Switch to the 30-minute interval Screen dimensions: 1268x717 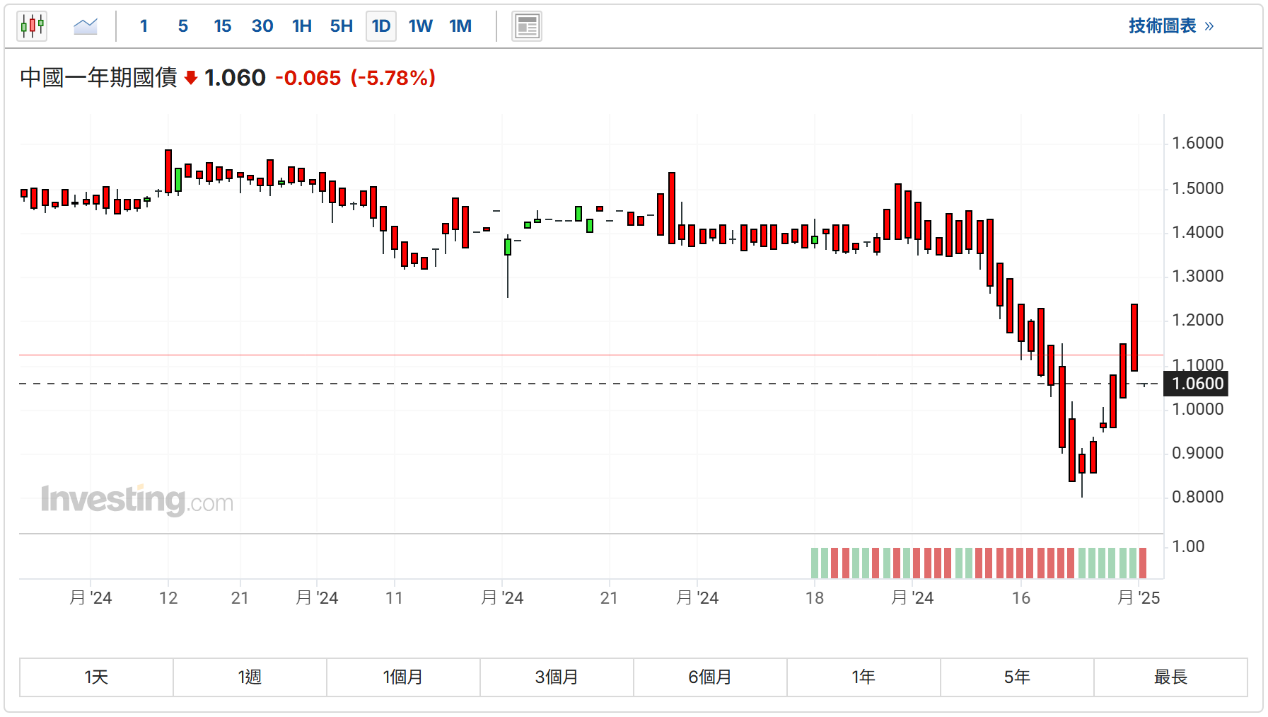262,26
